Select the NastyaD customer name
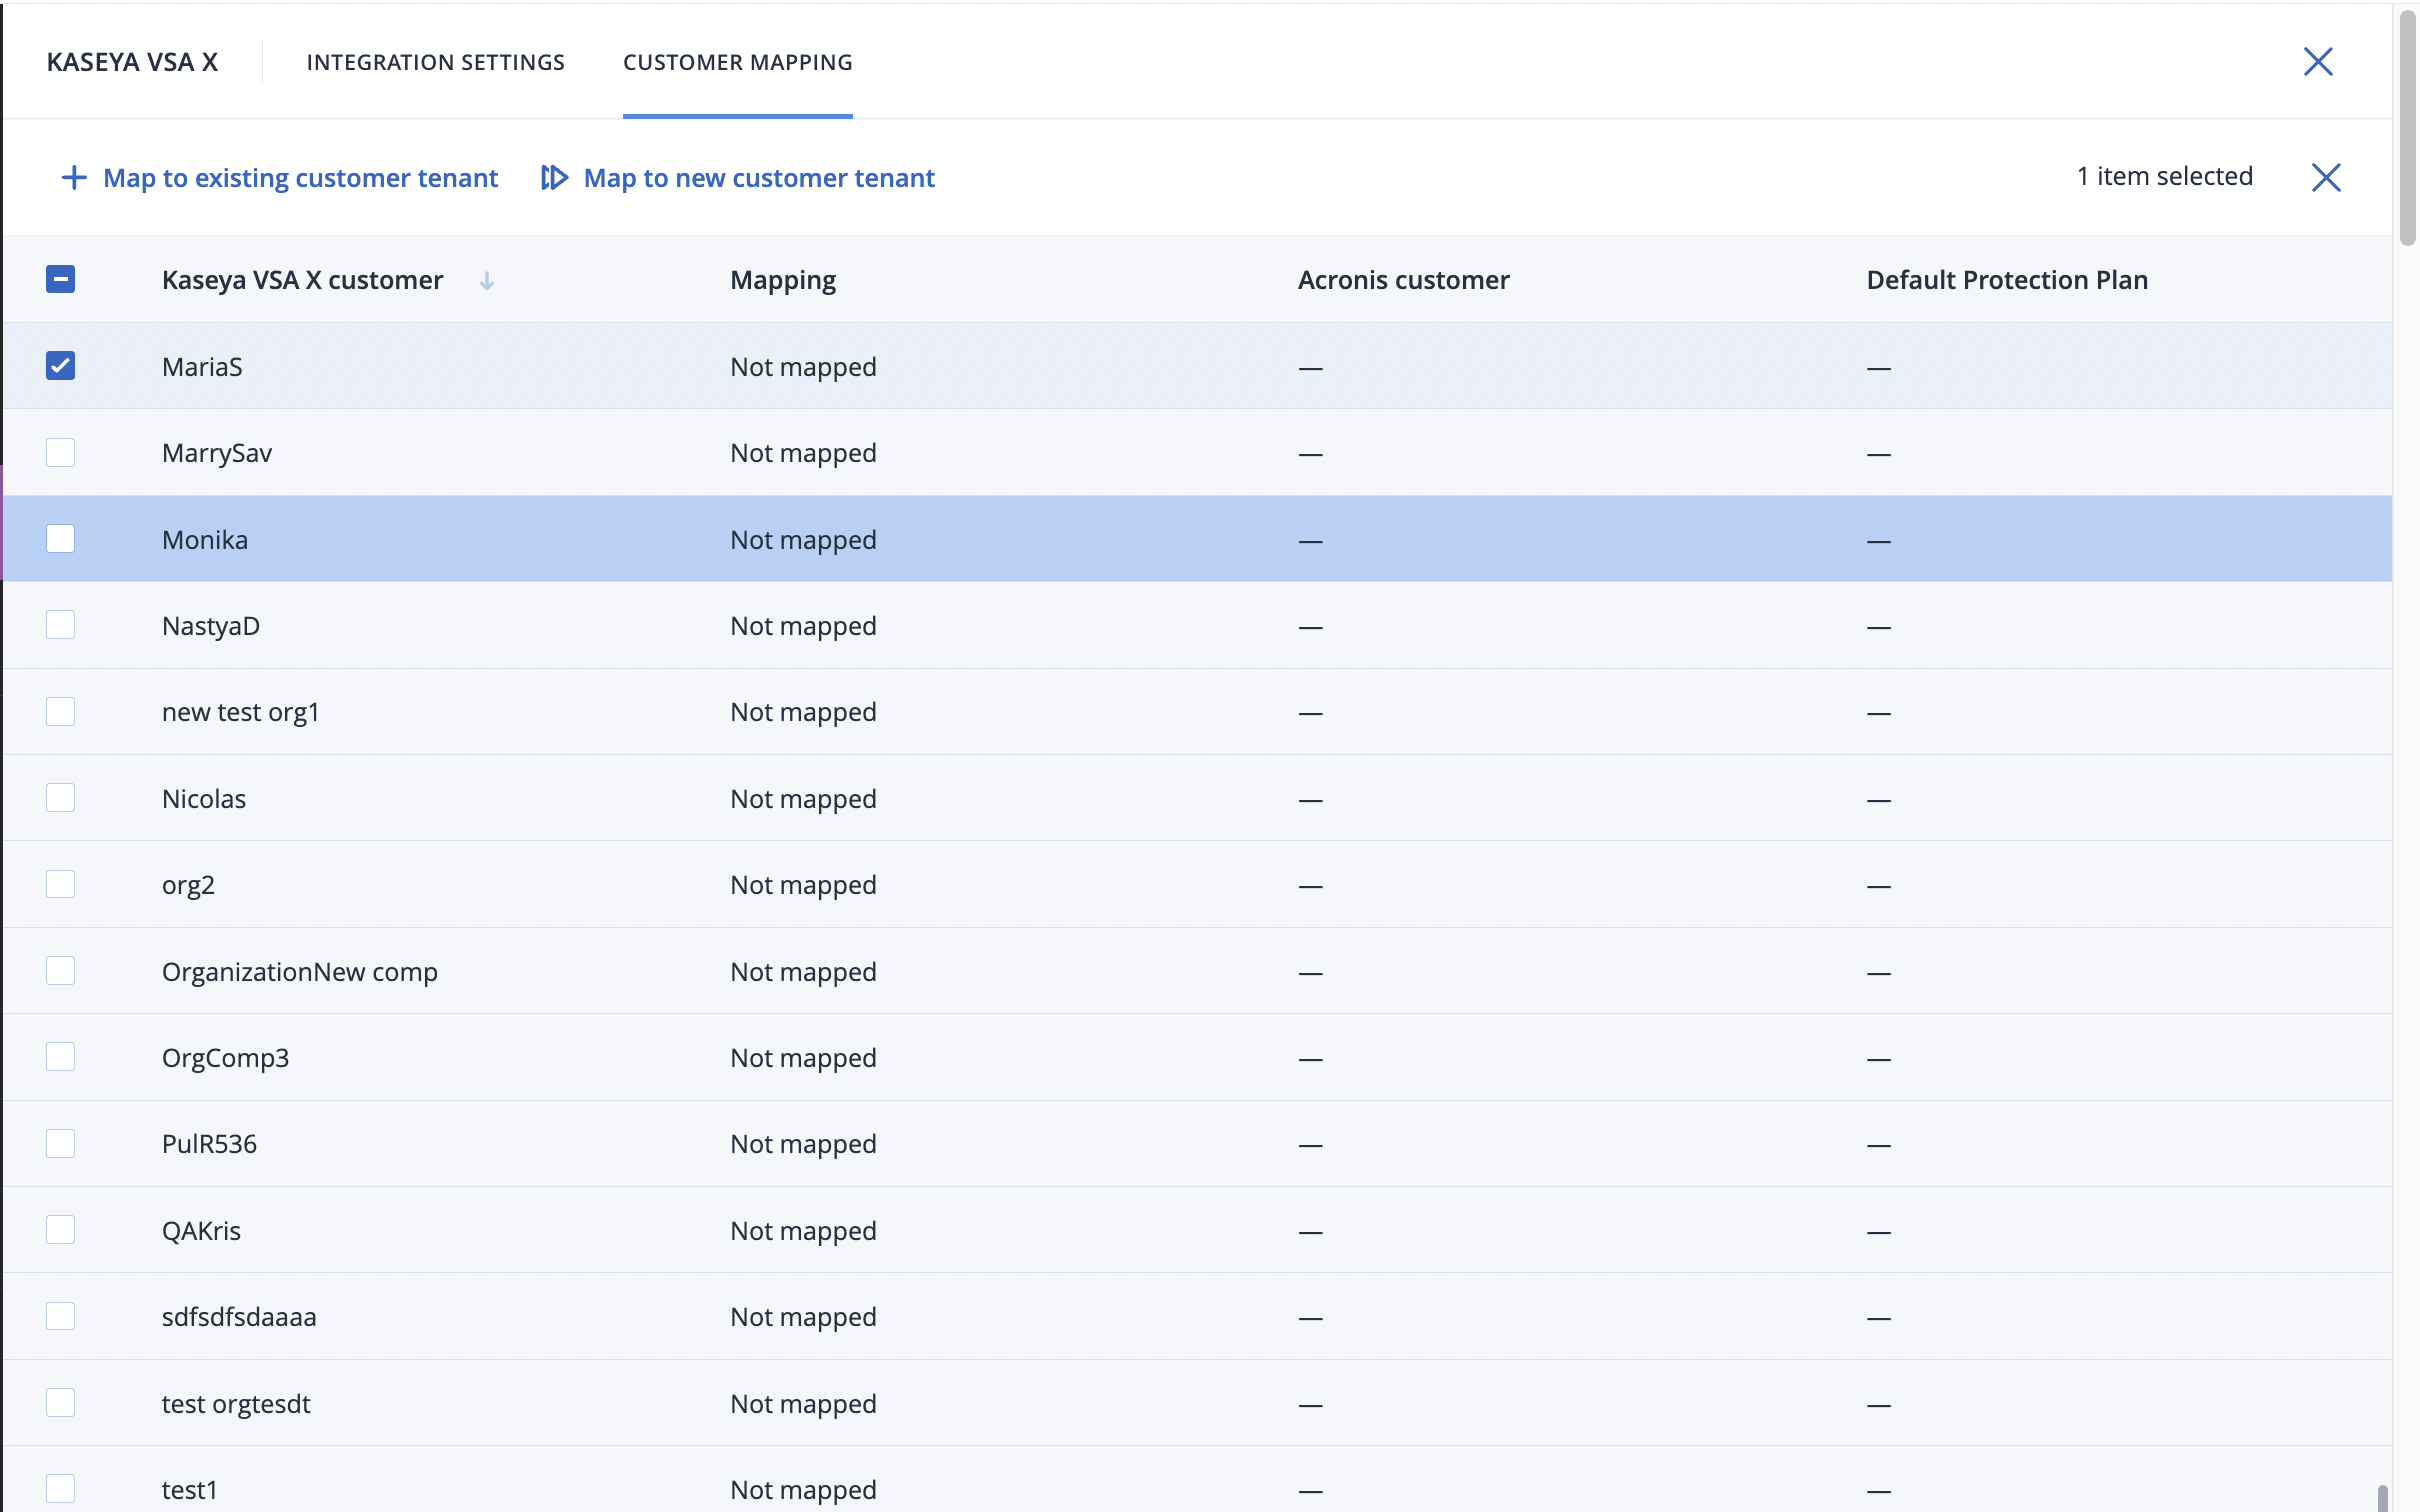 pos(211,627)
